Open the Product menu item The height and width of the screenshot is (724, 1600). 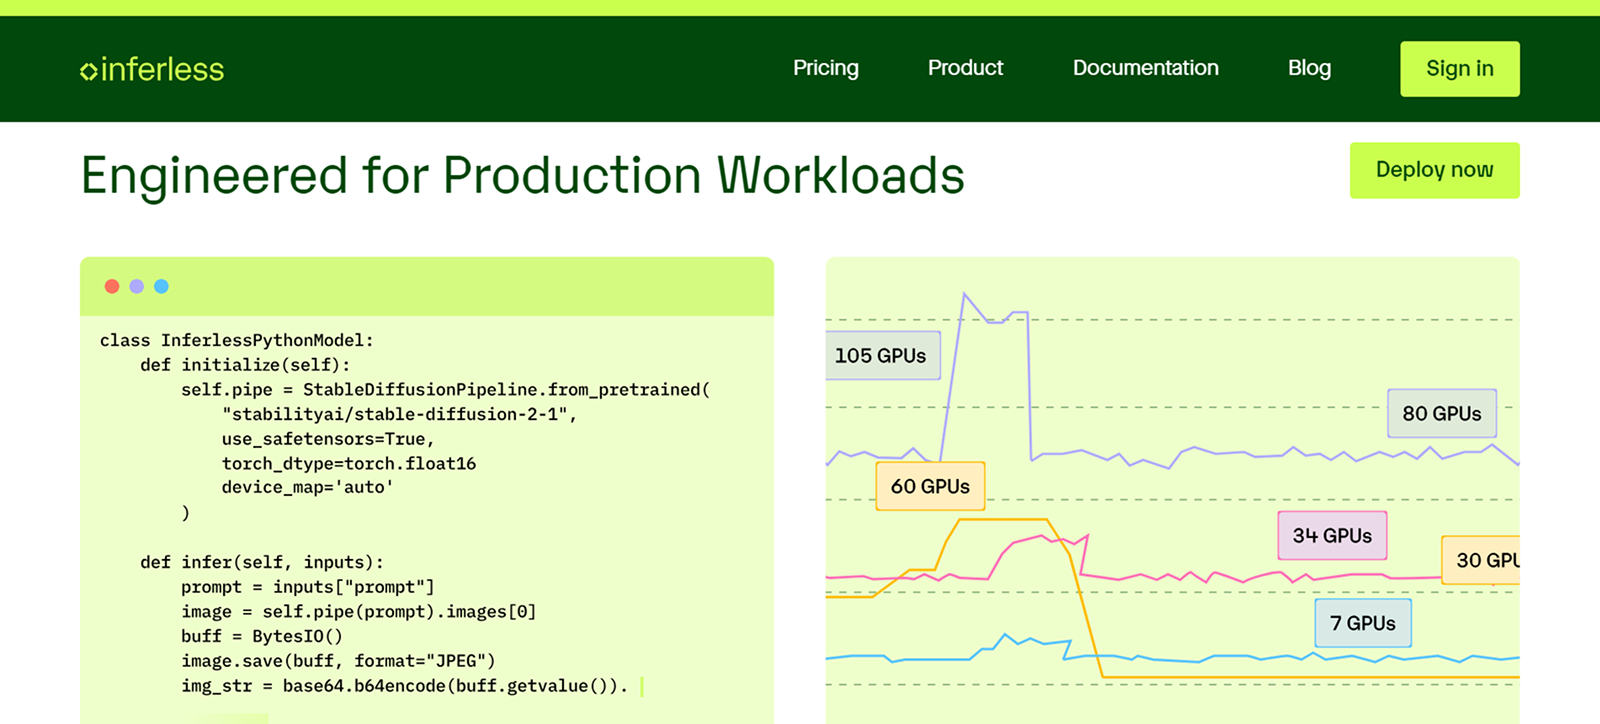(x=965, y=68)
